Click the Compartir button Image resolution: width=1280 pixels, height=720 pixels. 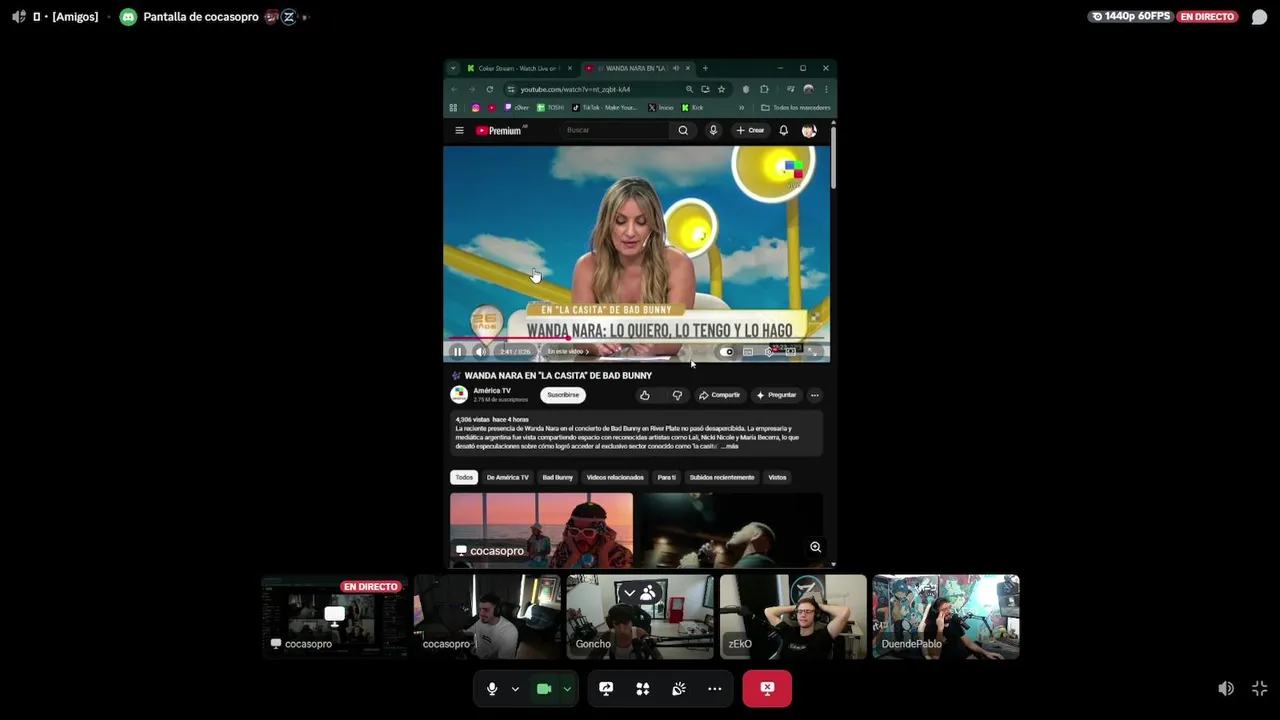coord(720,395)
